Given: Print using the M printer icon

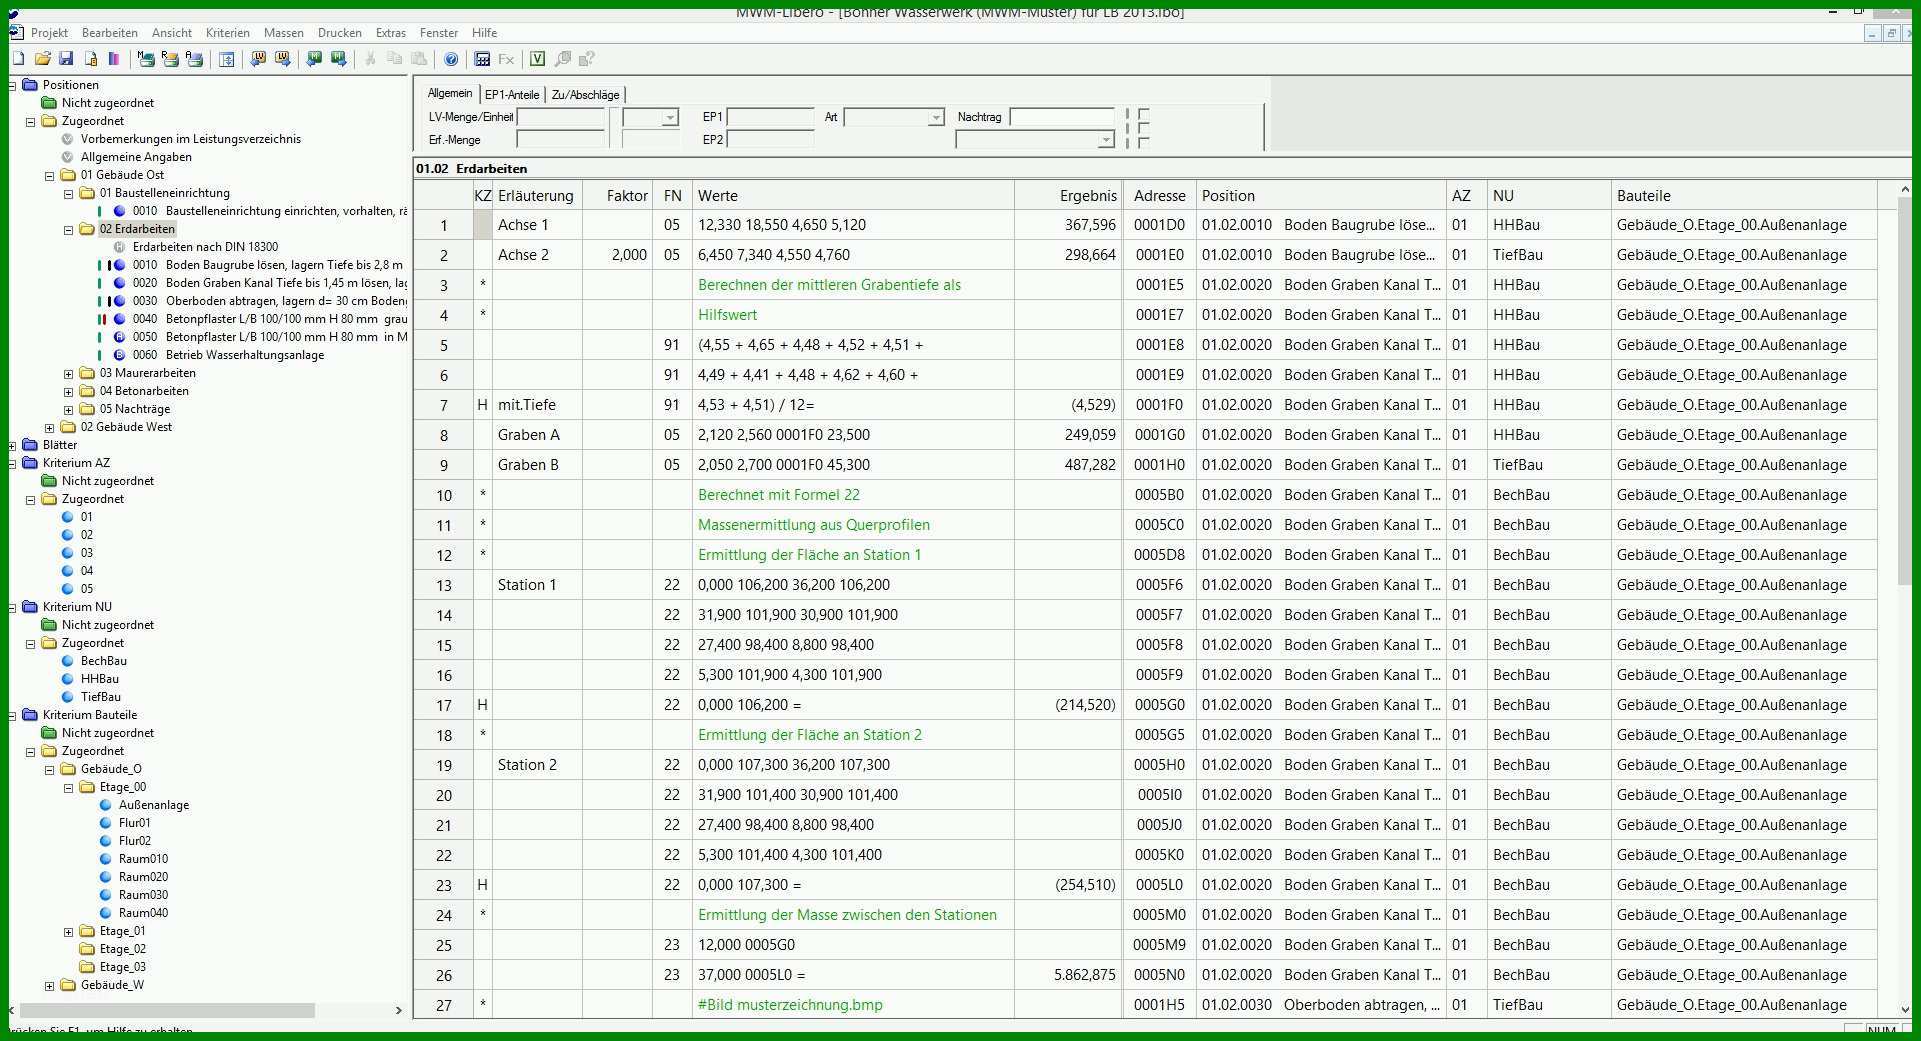Looking at the screenshot, I should (146, 59).
